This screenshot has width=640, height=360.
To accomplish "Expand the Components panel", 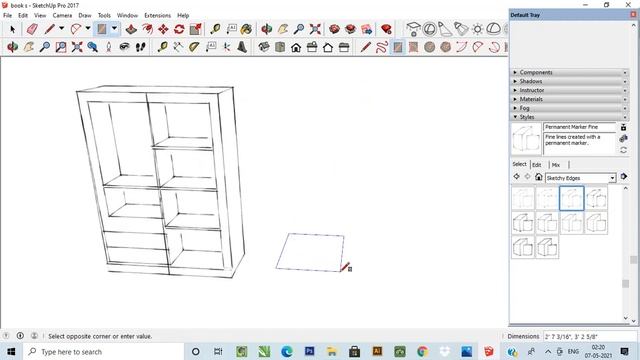I will [x=570, y=72].
